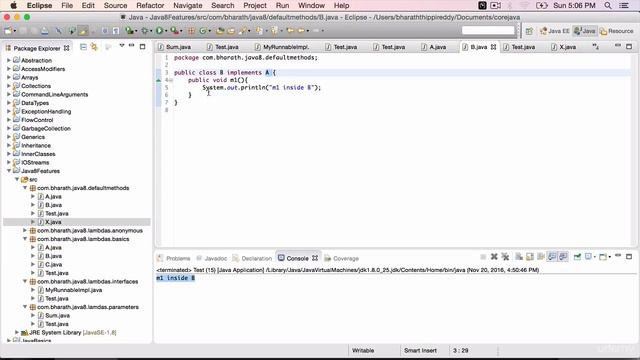Click the Open Perspective icon
The height and width of the screenshot is (360, 640).
(529, 31)
